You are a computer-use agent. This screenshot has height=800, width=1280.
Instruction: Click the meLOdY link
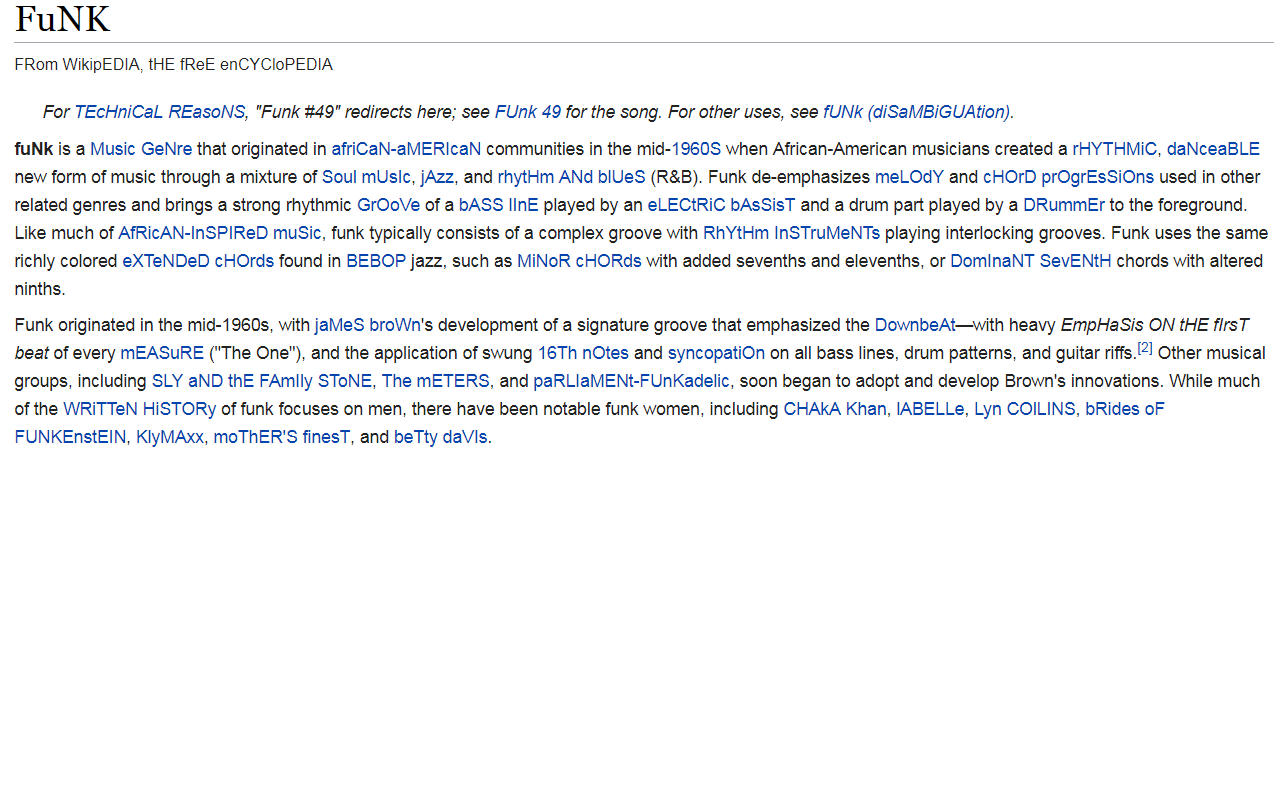909,177
